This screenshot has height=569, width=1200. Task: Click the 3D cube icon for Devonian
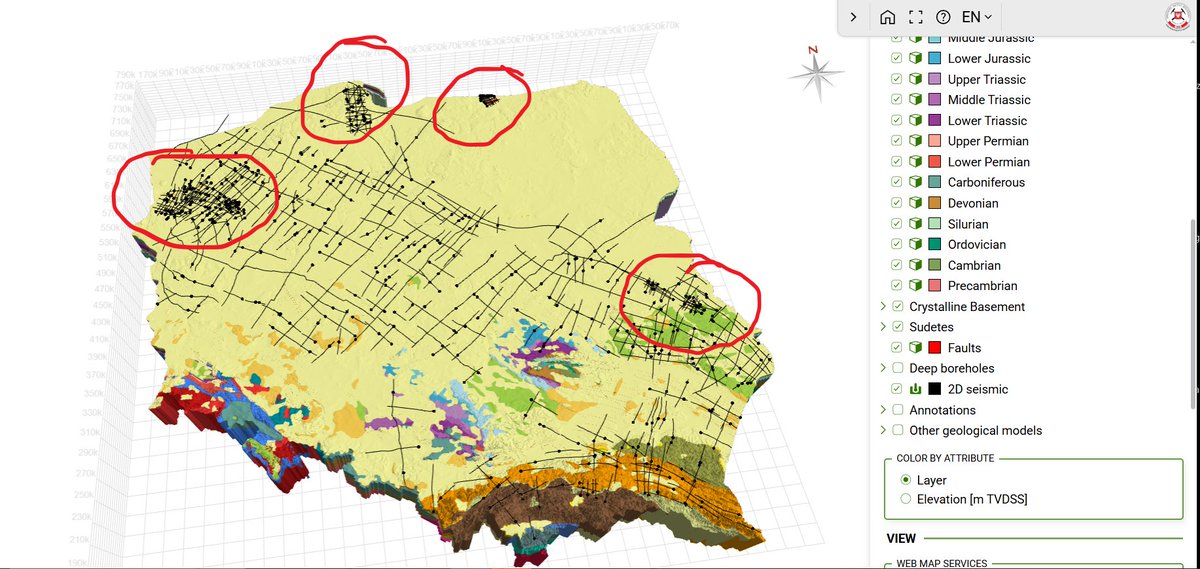point(916,203)
